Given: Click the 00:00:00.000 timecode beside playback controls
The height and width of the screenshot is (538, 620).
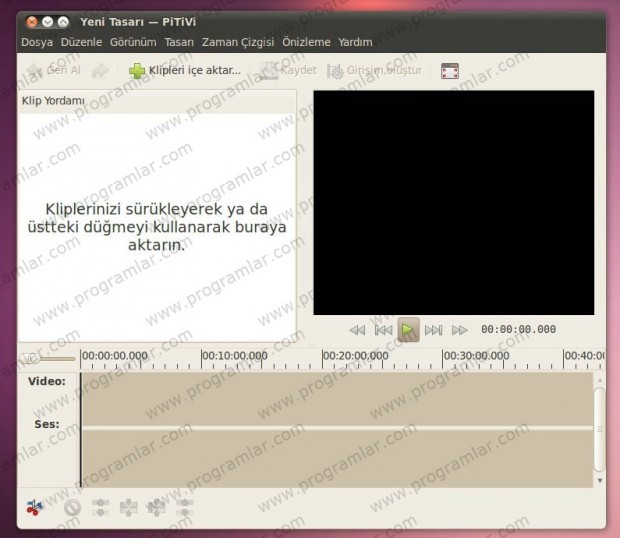Looking at the screenshot, I should [518, 329].
